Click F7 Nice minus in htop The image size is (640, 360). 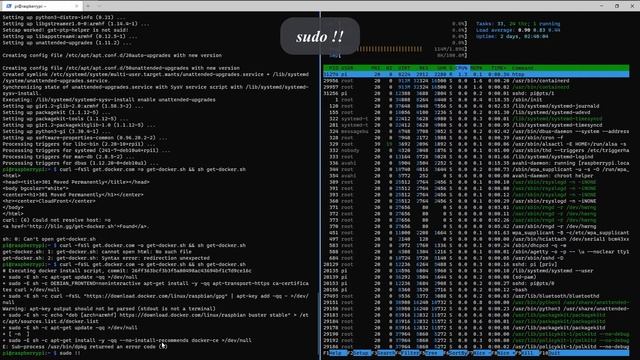(x=481, y=353)
